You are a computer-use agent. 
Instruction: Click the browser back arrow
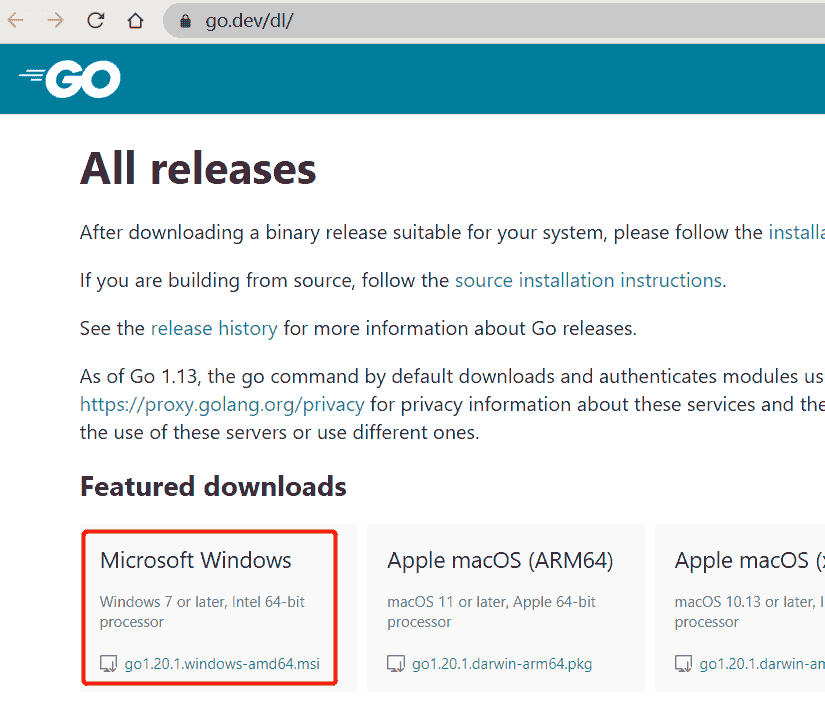point(16,20)
